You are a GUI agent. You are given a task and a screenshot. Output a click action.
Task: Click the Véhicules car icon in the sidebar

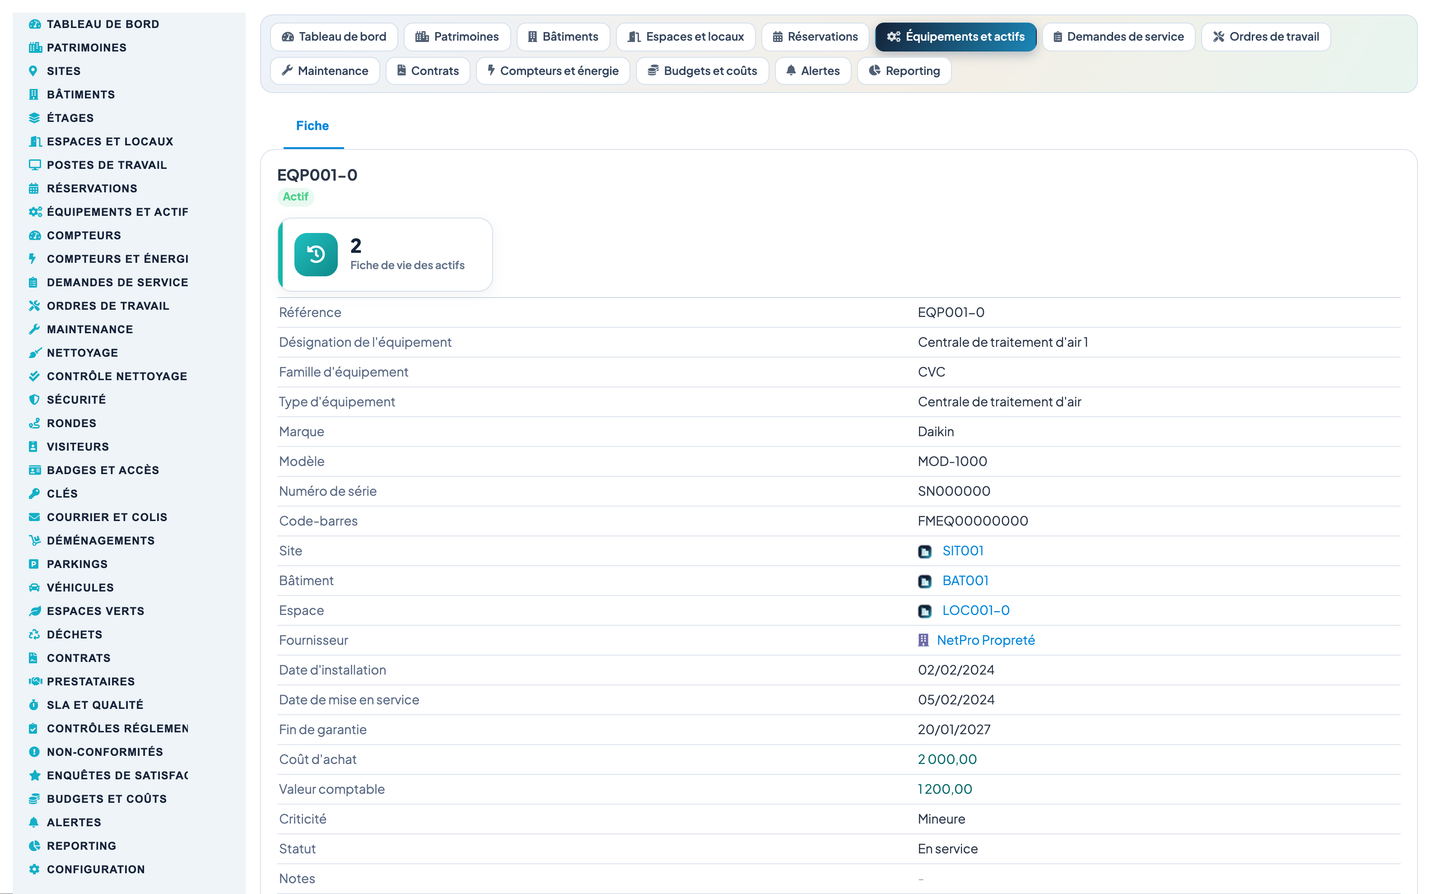click(34, 588)
